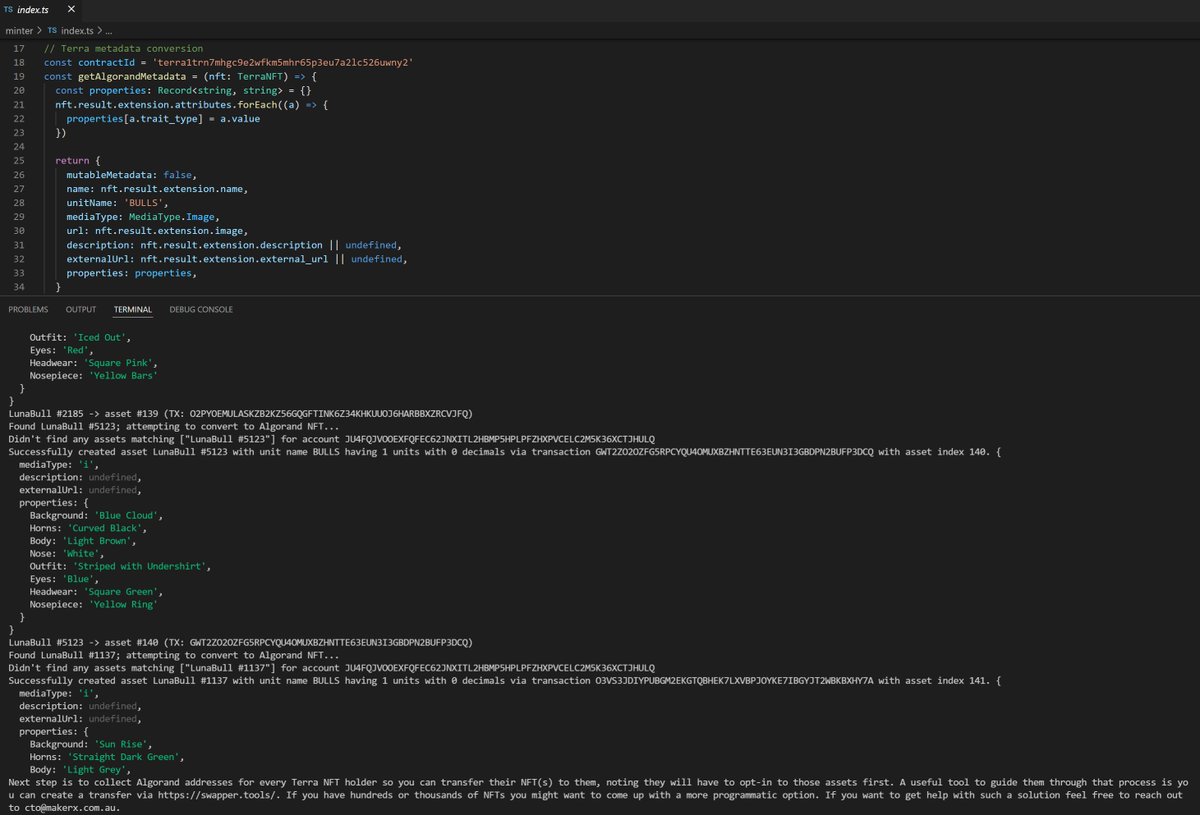This screenshot has height=815, width=1200.
Task: Open the OUTPUT panel tab
Action: [x=80, y=309]
